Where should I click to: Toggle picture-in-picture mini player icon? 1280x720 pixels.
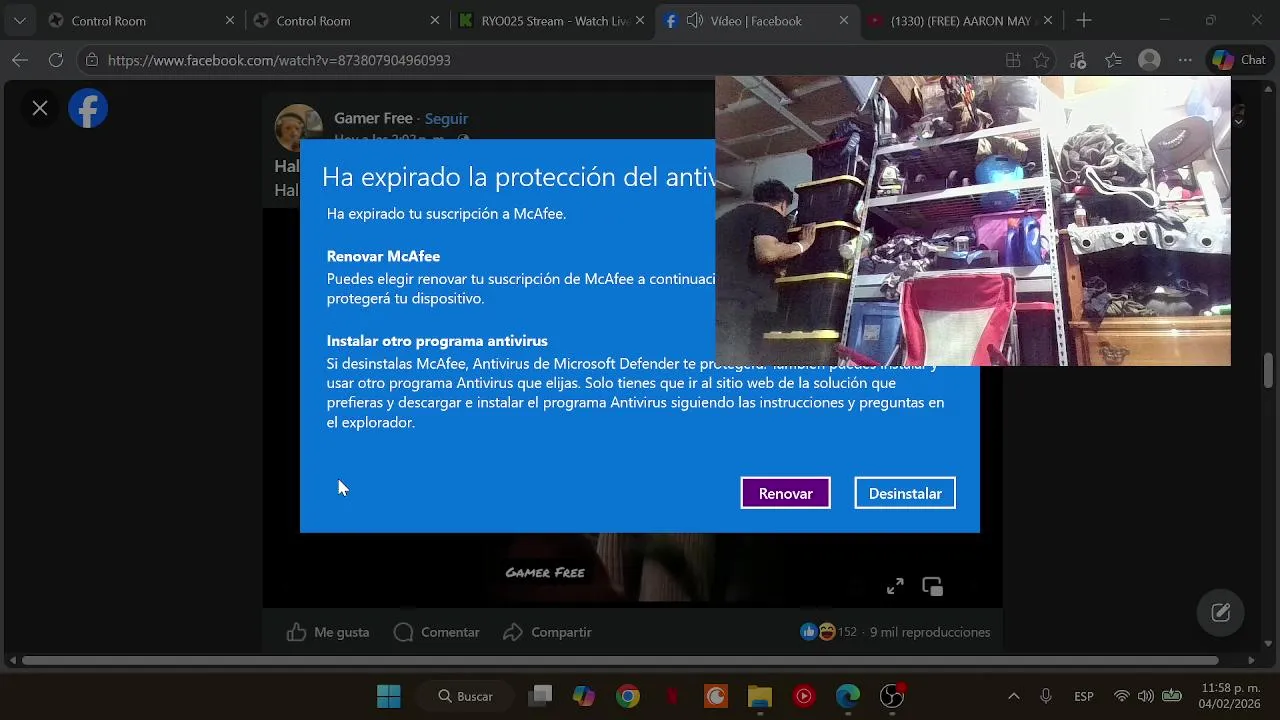tap(932, 587)
